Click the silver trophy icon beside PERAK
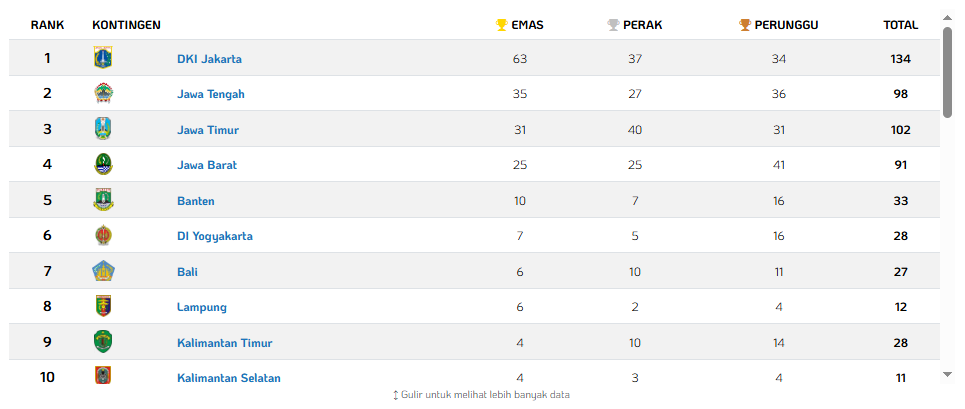 tap(613, 25)
